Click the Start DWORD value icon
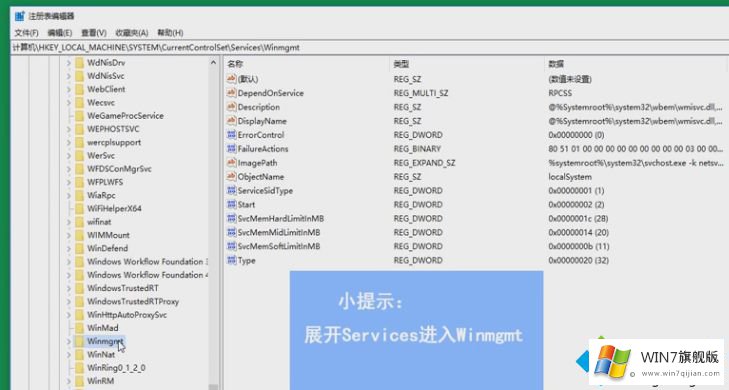This screenshot has width=729, height=390. coord(231,205)
